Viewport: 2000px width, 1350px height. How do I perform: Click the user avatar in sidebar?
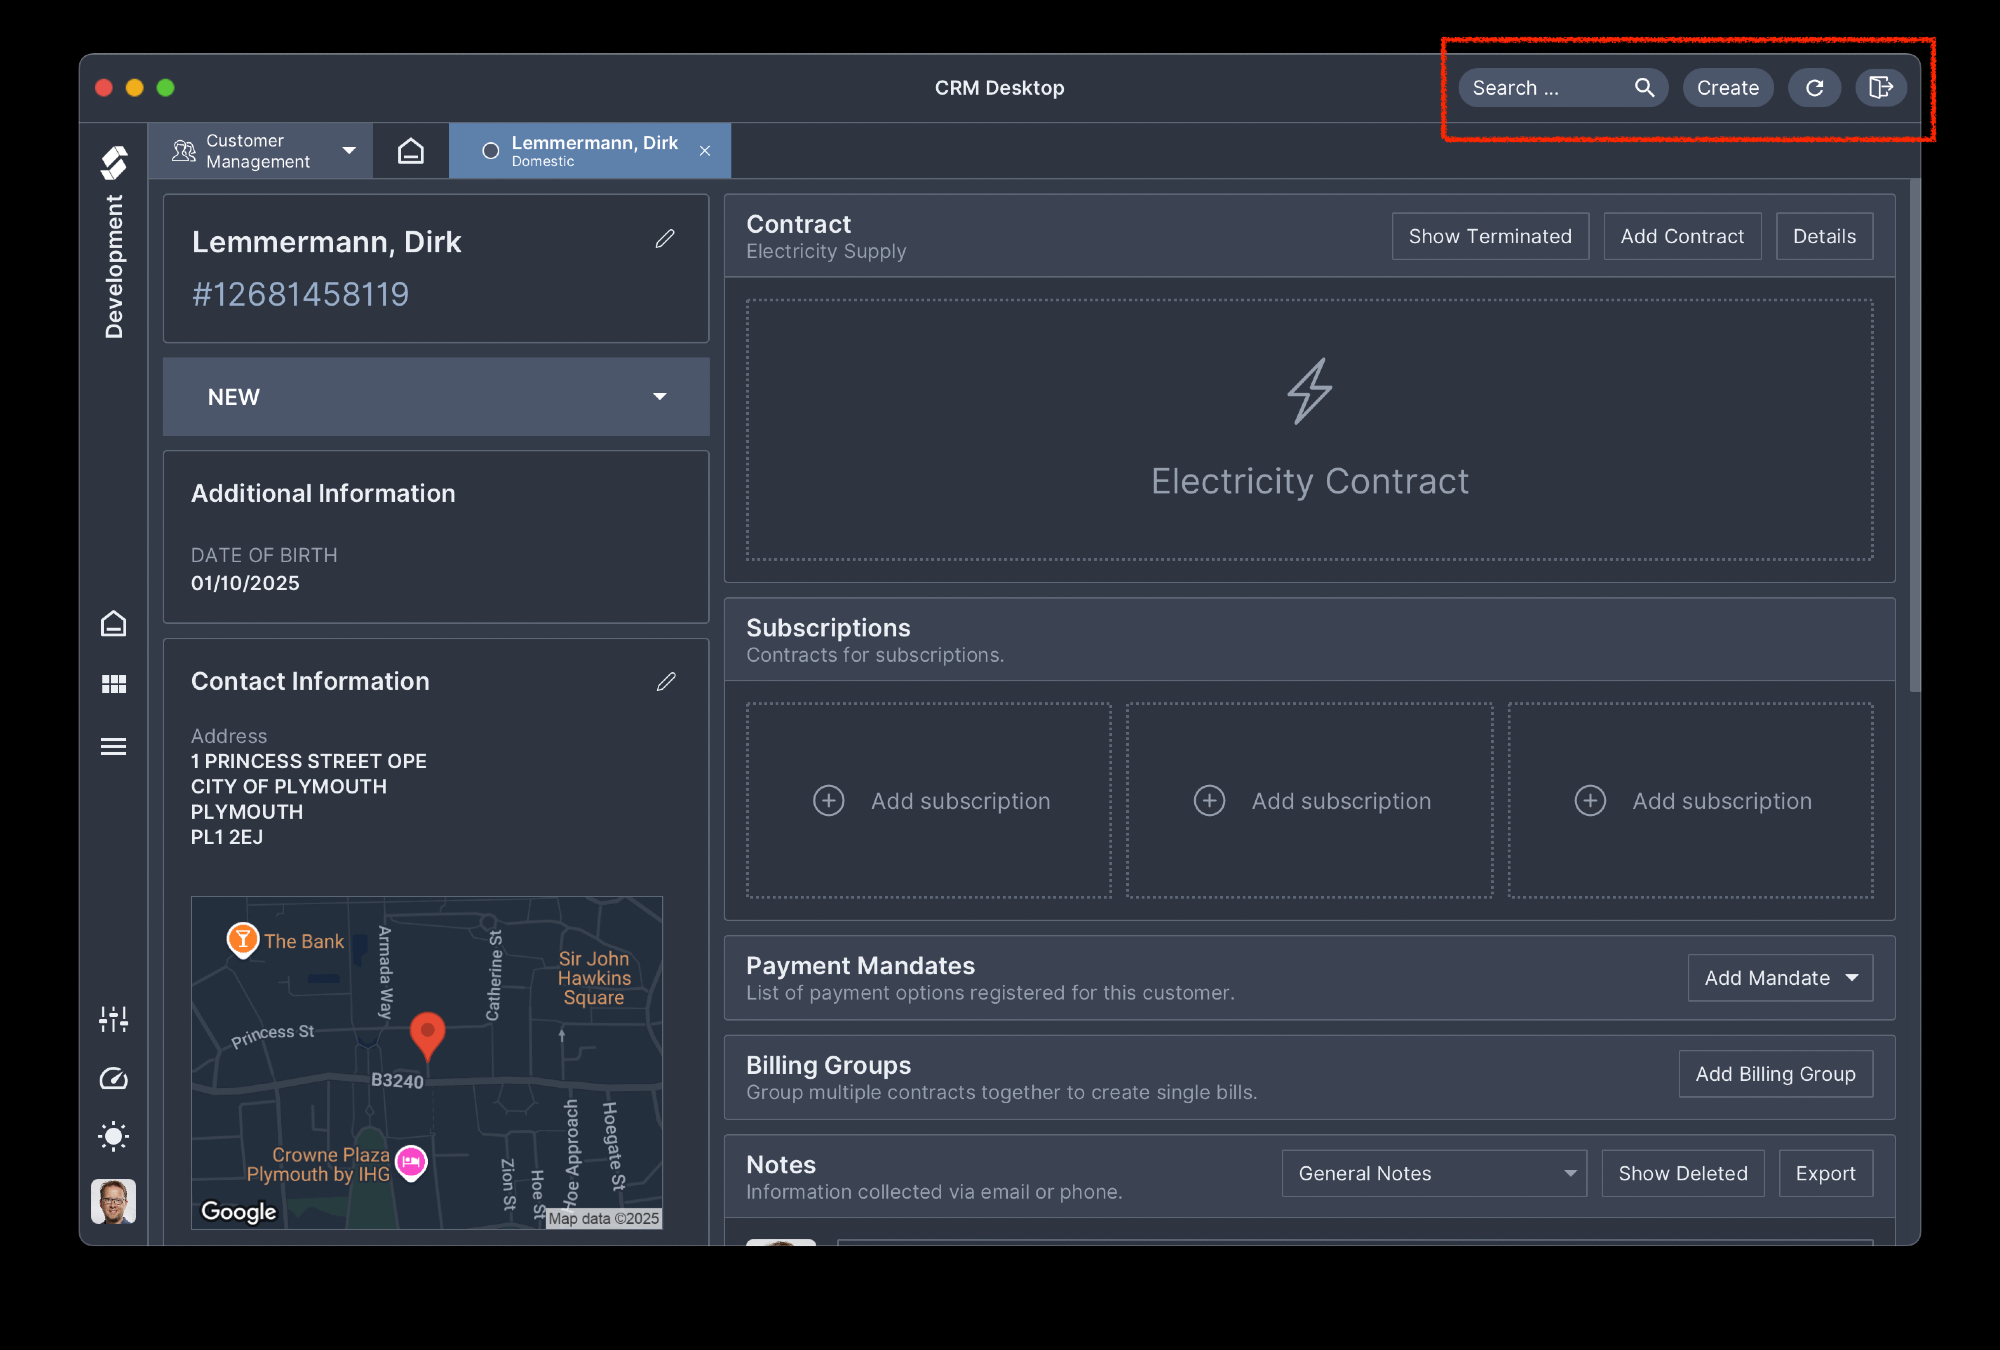coord(113,1201)
